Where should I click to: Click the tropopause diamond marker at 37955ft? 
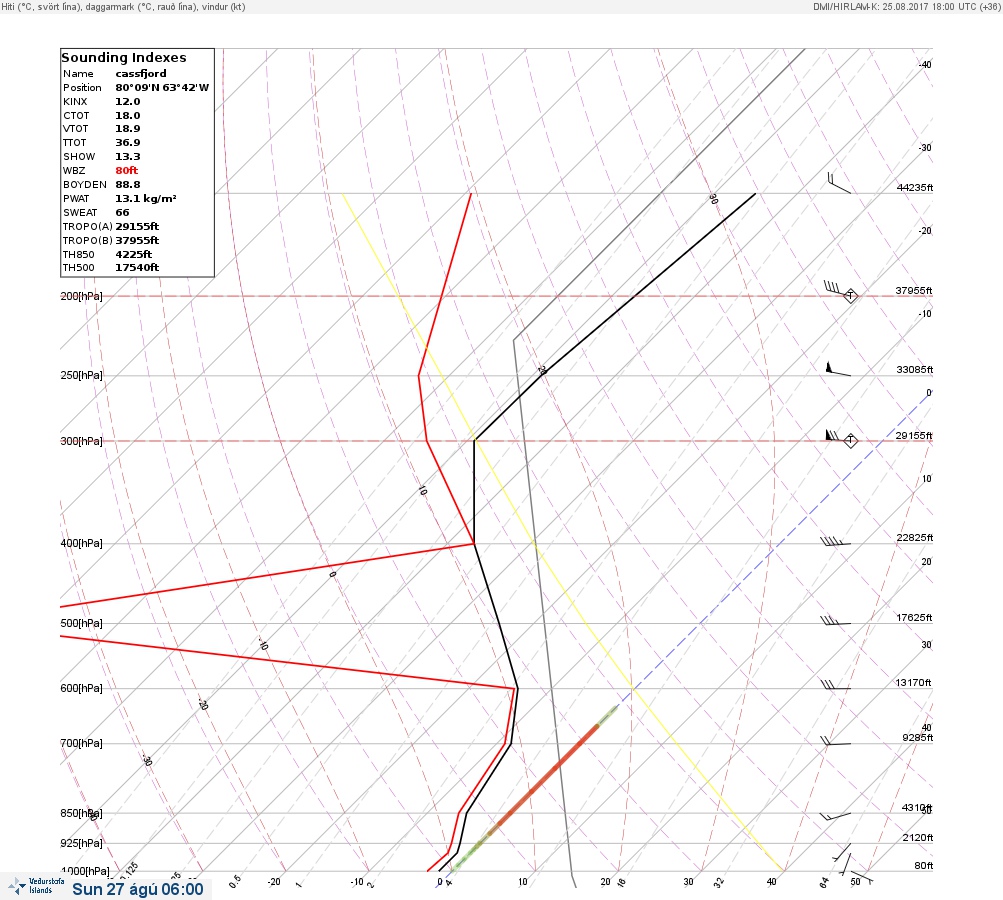tap(850, 296)
